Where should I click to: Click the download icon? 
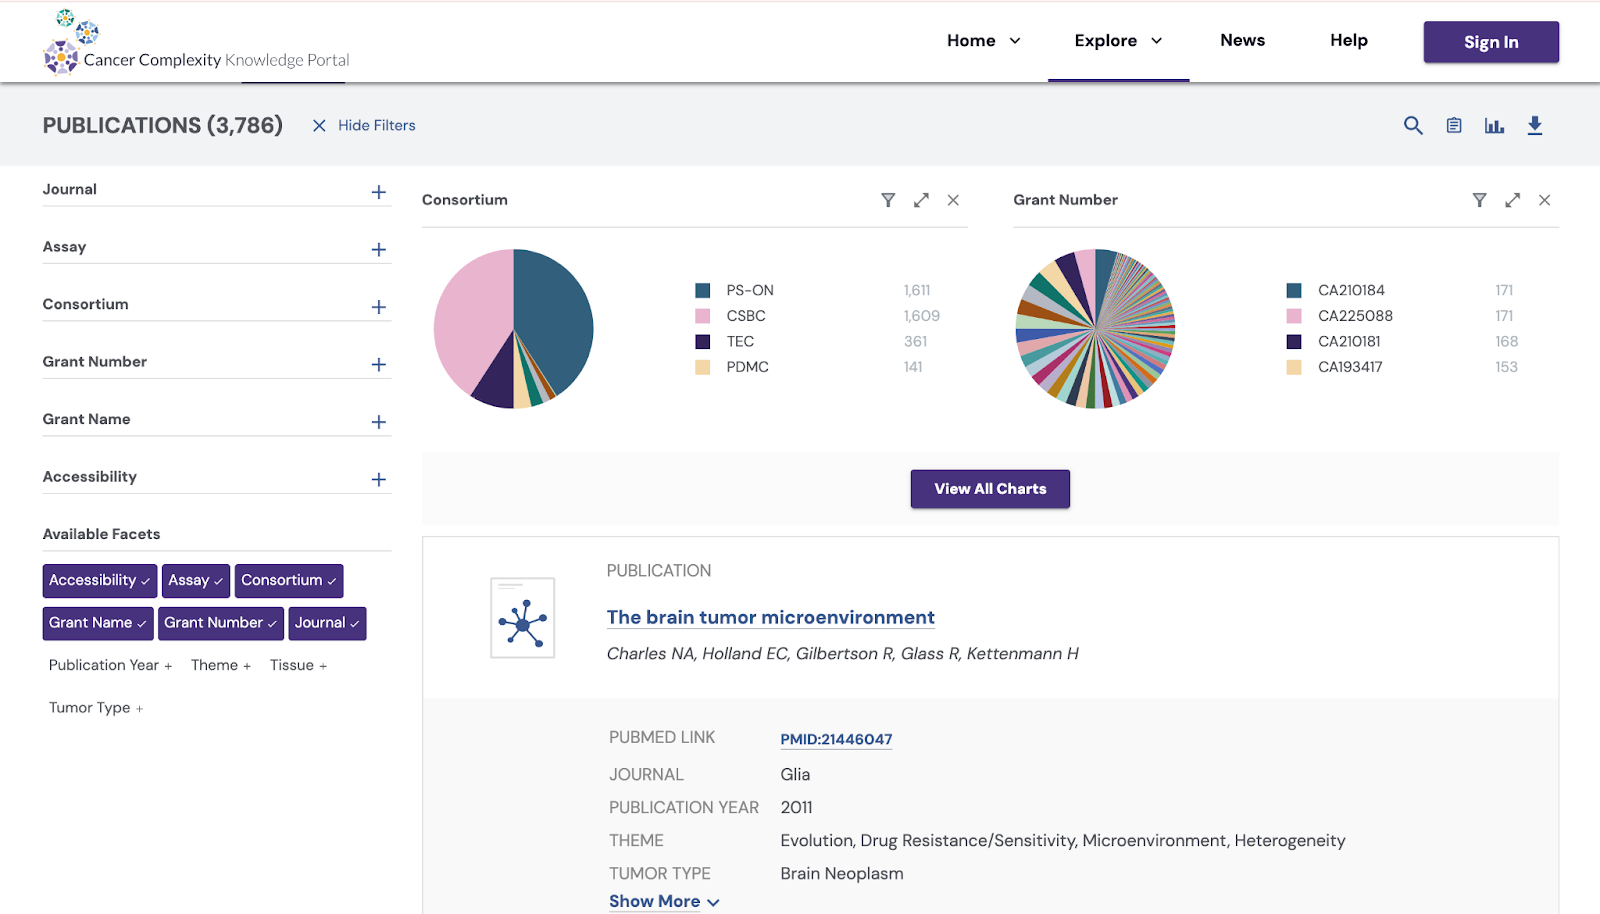tap(1535, 125)
